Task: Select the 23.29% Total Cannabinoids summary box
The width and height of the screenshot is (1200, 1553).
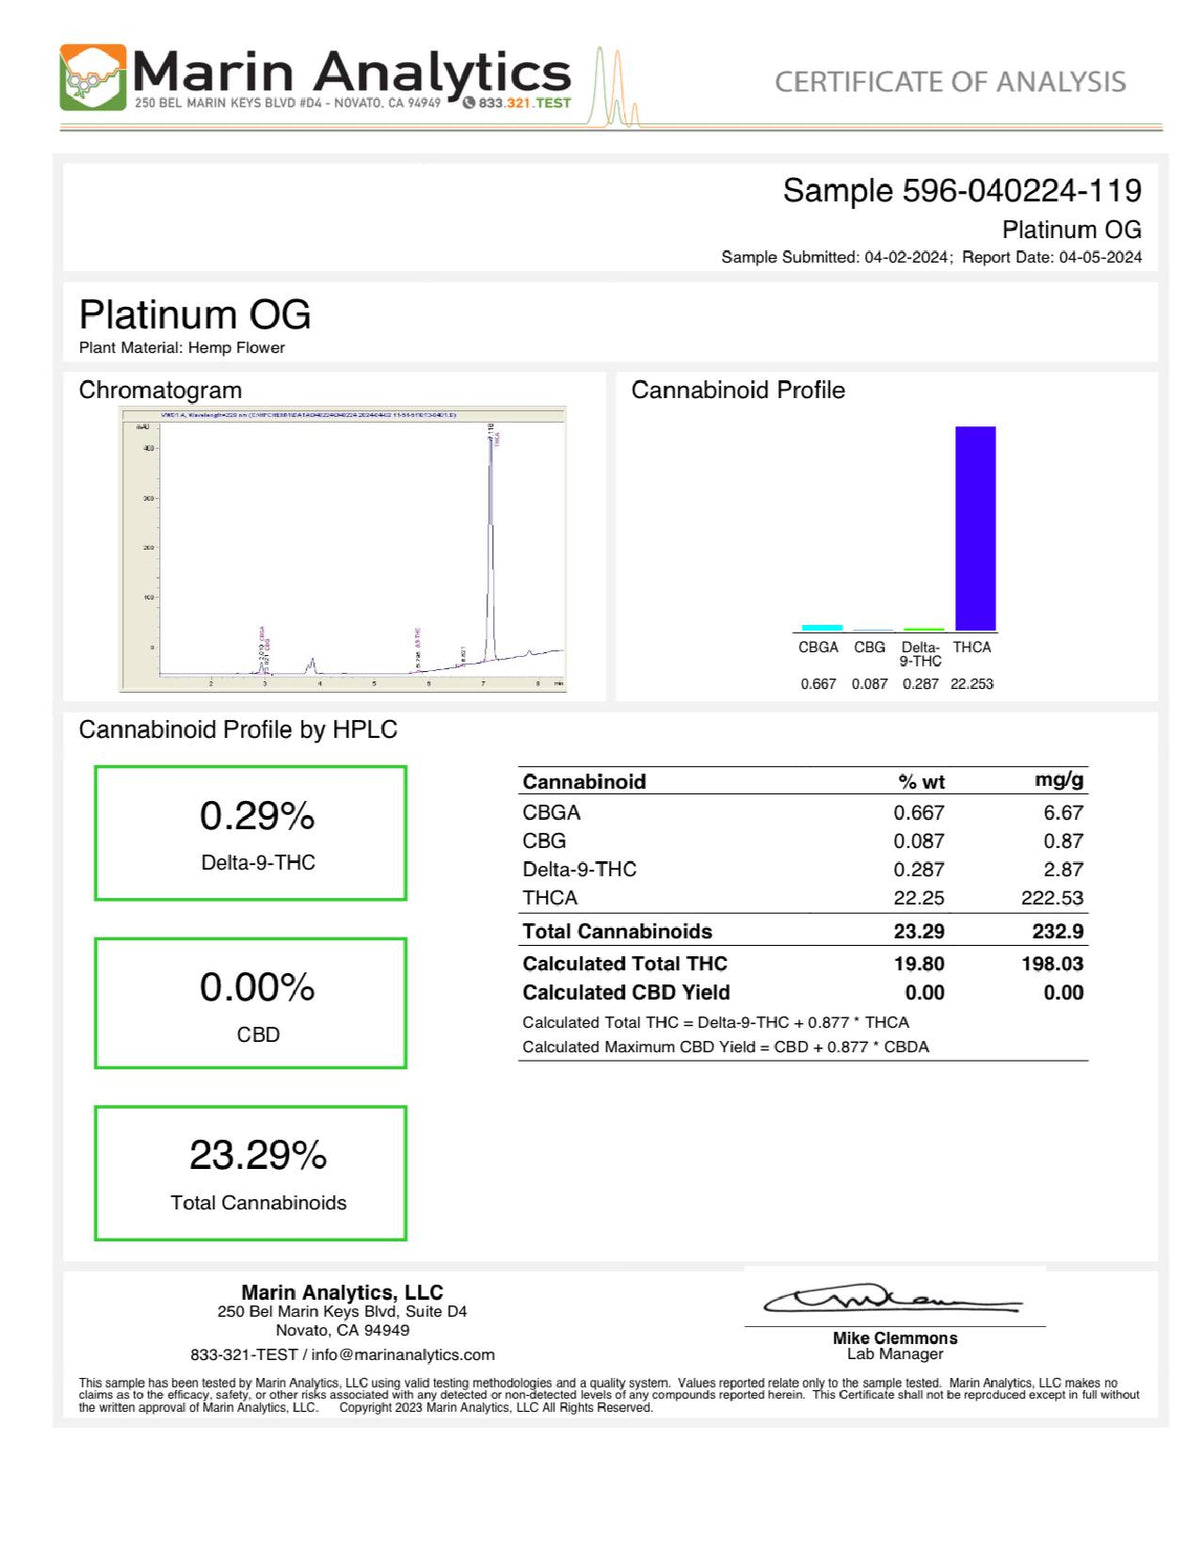Action: (x=251, y=1173)
